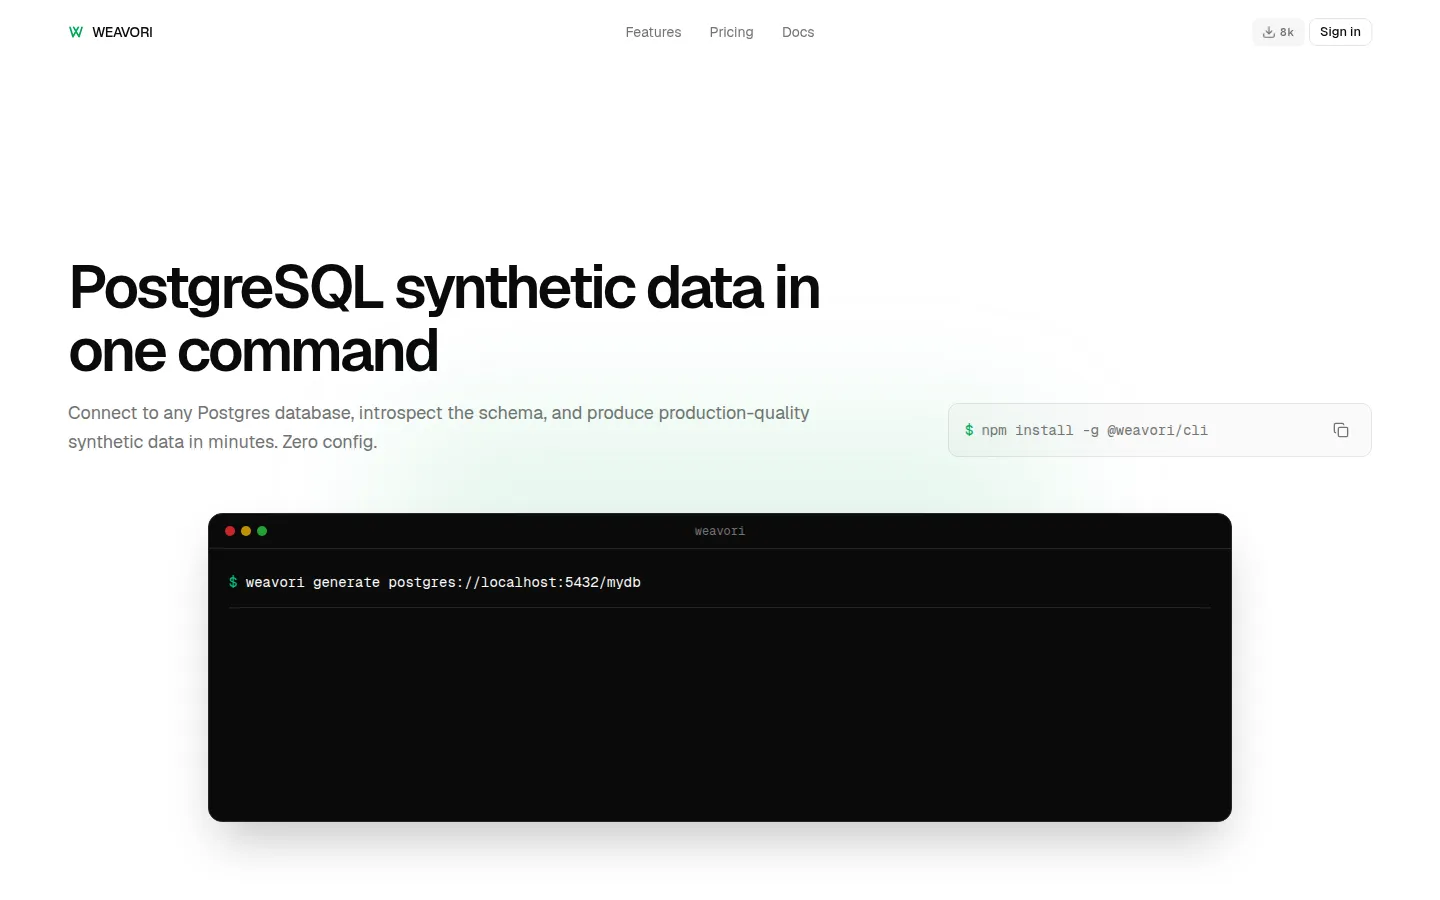Click the green terminal window dot
The height and width of the screenshot is (900, 1440).
(262, 531)
